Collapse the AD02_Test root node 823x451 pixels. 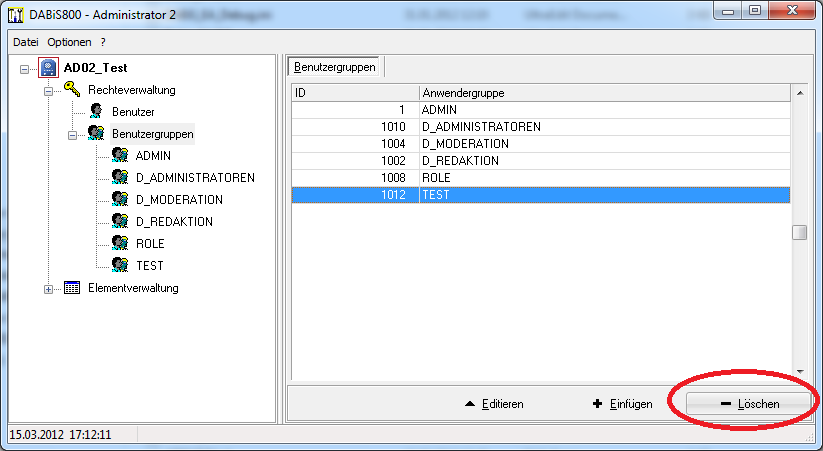pos(25,68)
